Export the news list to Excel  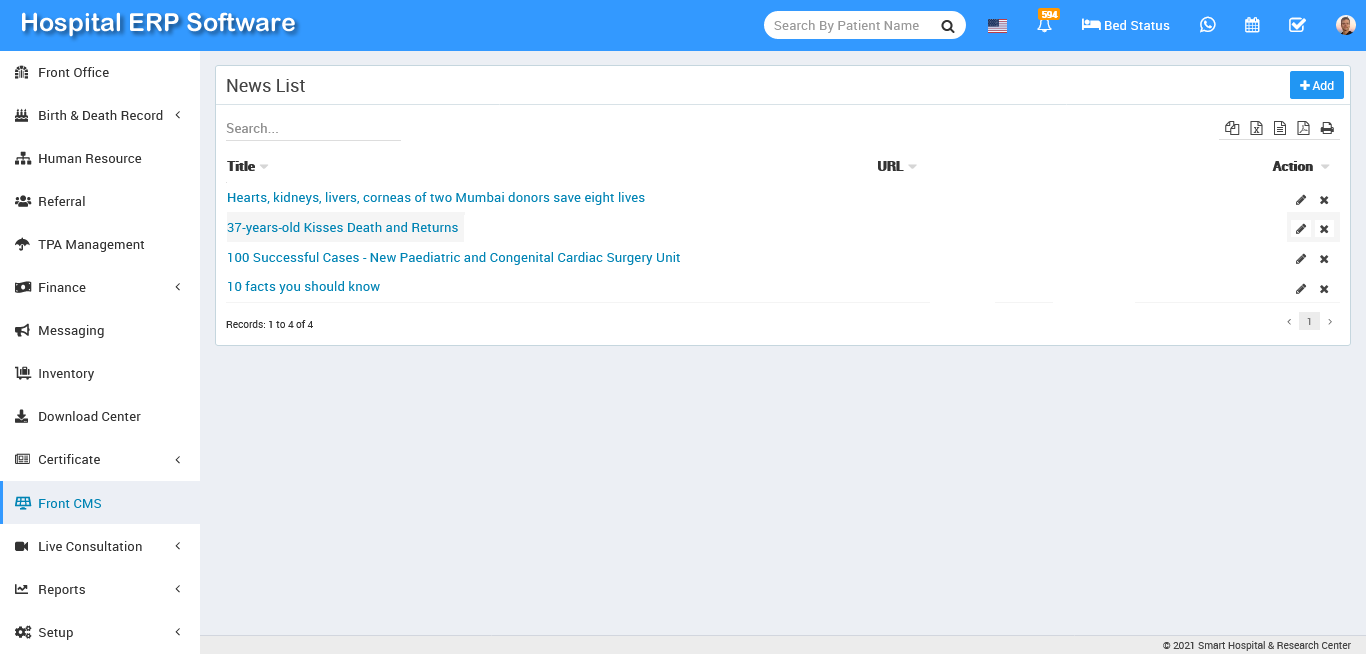tap(1256, 128)
